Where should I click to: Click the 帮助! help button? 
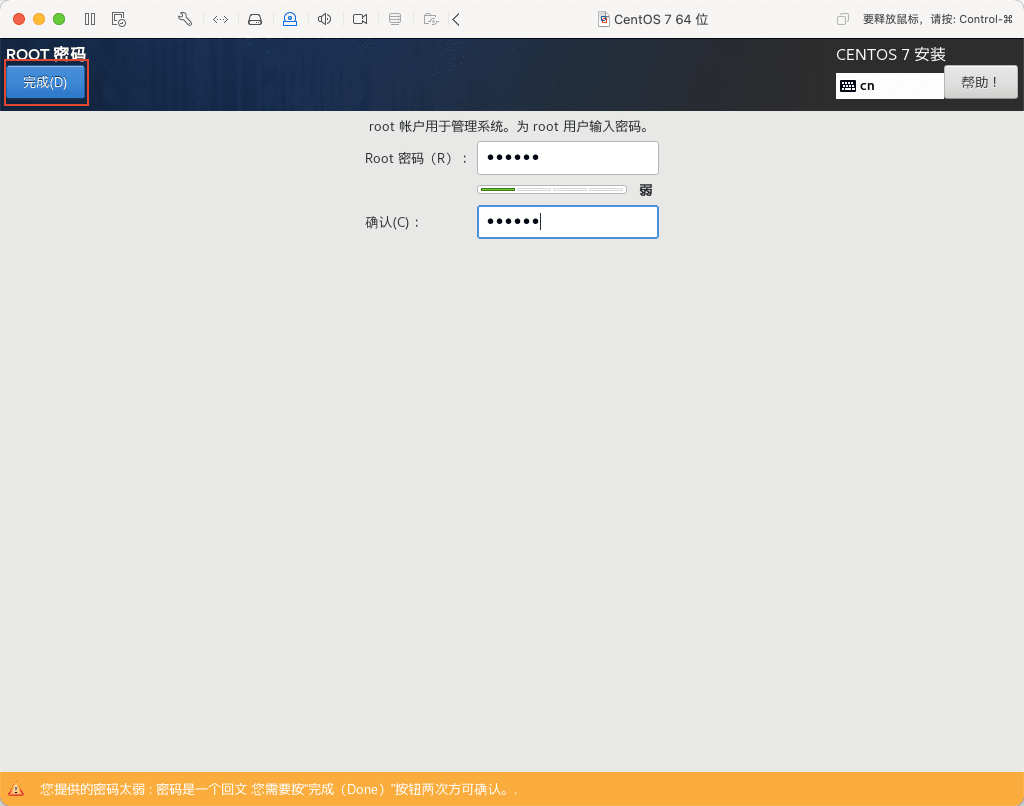pos(980,82)
